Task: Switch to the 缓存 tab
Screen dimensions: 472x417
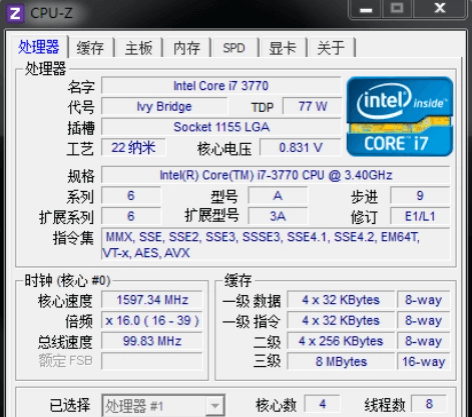Action: click(x=90, y=48)
